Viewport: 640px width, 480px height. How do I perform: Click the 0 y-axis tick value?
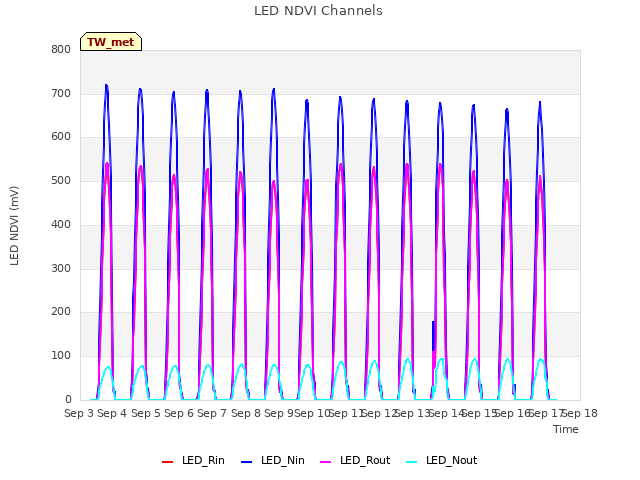tap(68, 400)
